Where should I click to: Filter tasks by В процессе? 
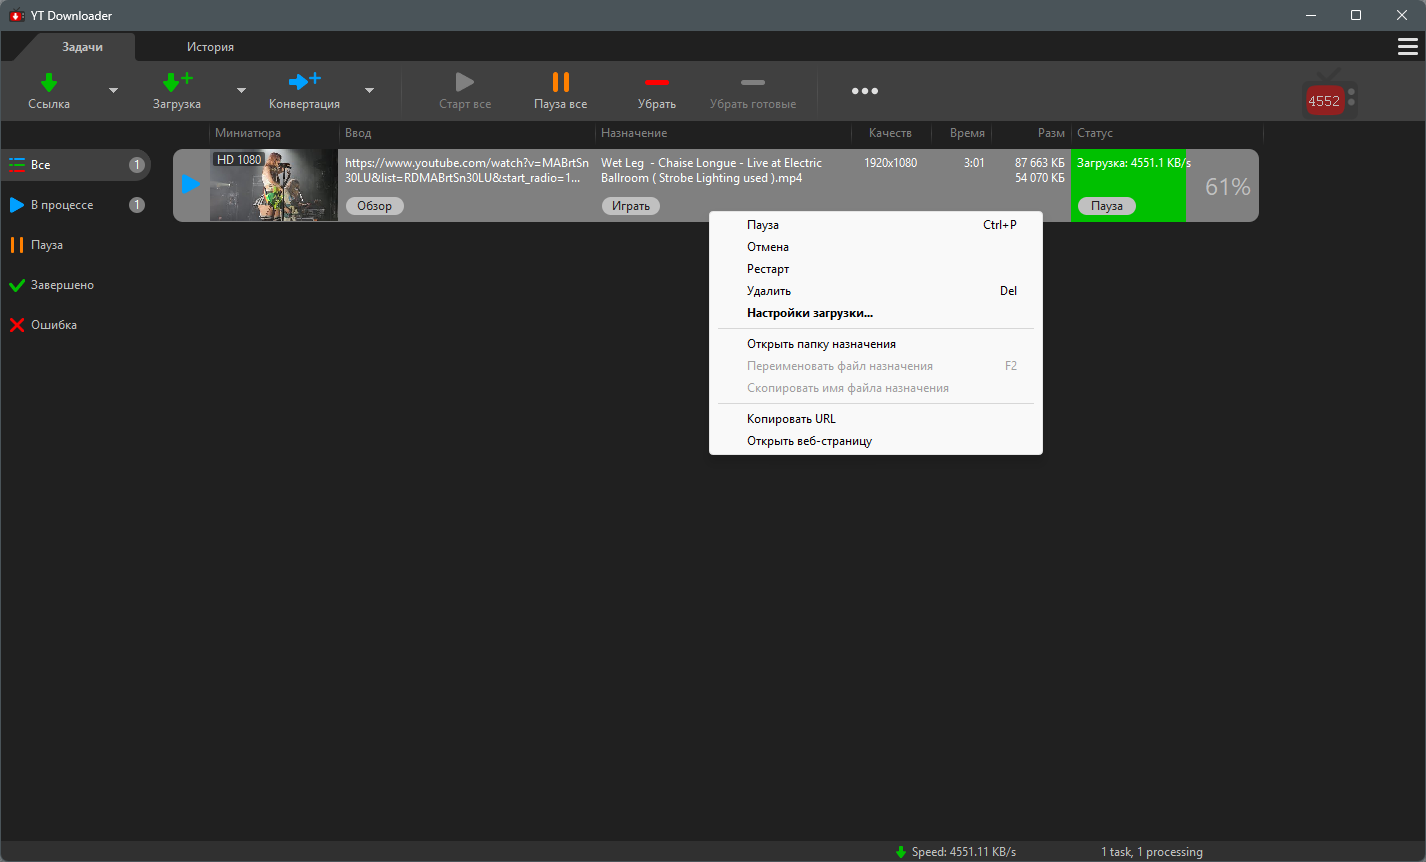(62, 205)
